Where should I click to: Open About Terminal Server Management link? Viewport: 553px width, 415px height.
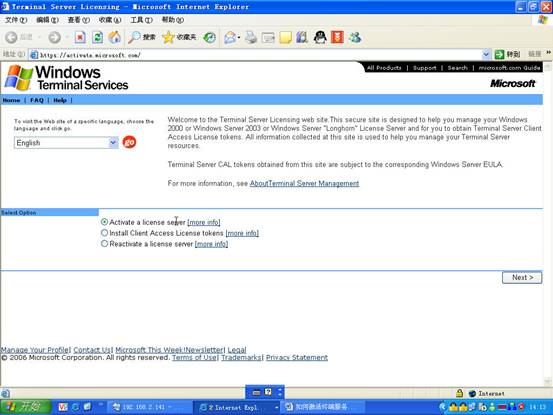pyautogui.click(x=304, y=183)
